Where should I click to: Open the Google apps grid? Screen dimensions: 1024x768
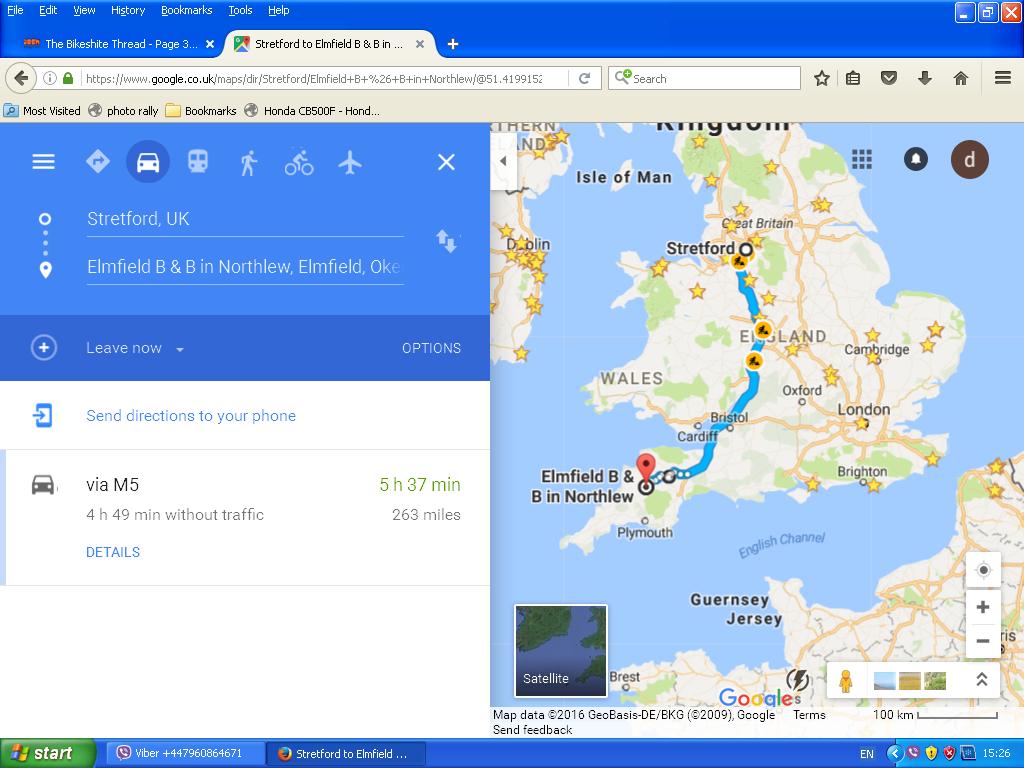[x=862, y=159]
